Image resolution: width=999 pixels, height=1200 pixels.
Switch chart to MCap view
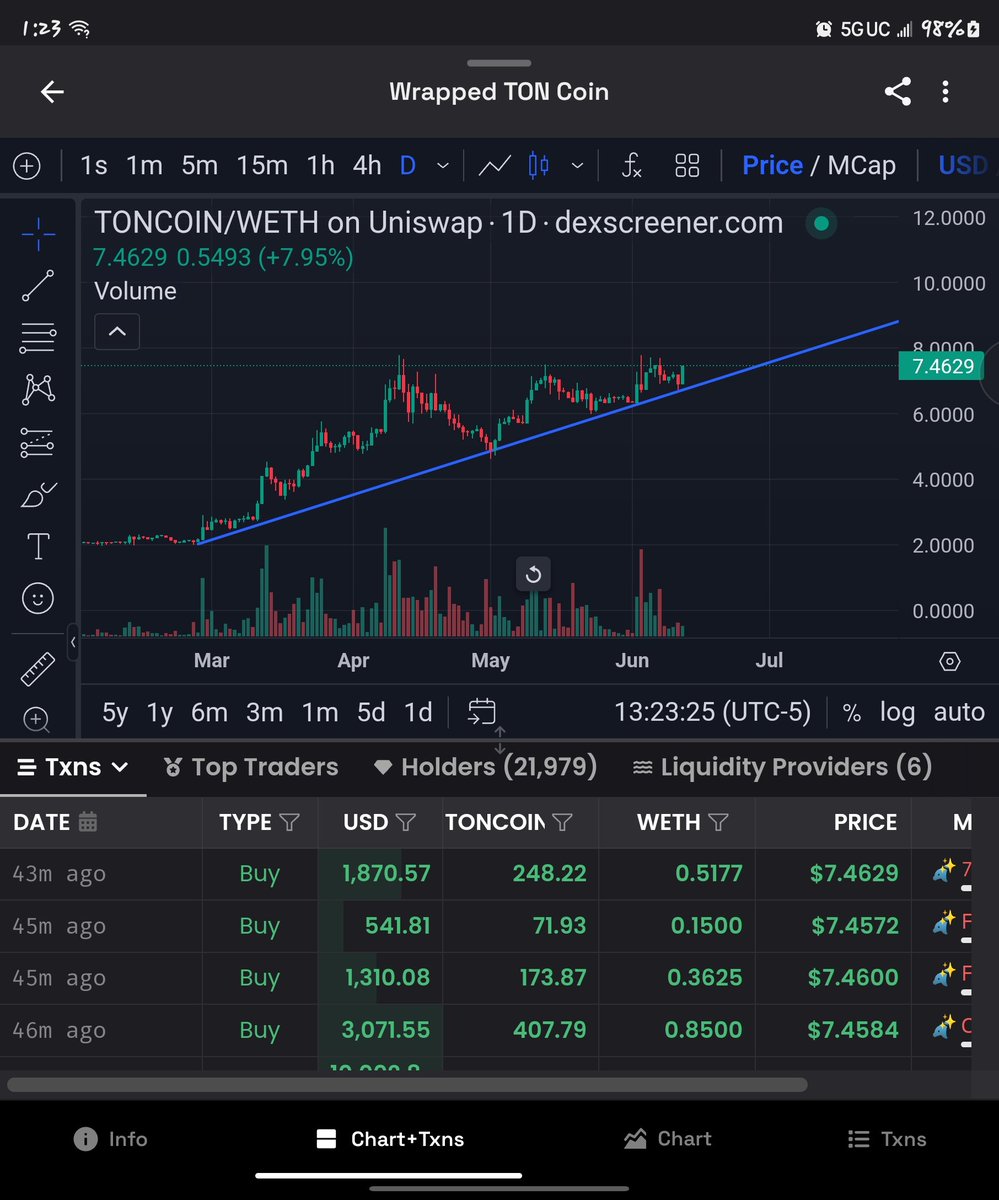pos(861,166)
